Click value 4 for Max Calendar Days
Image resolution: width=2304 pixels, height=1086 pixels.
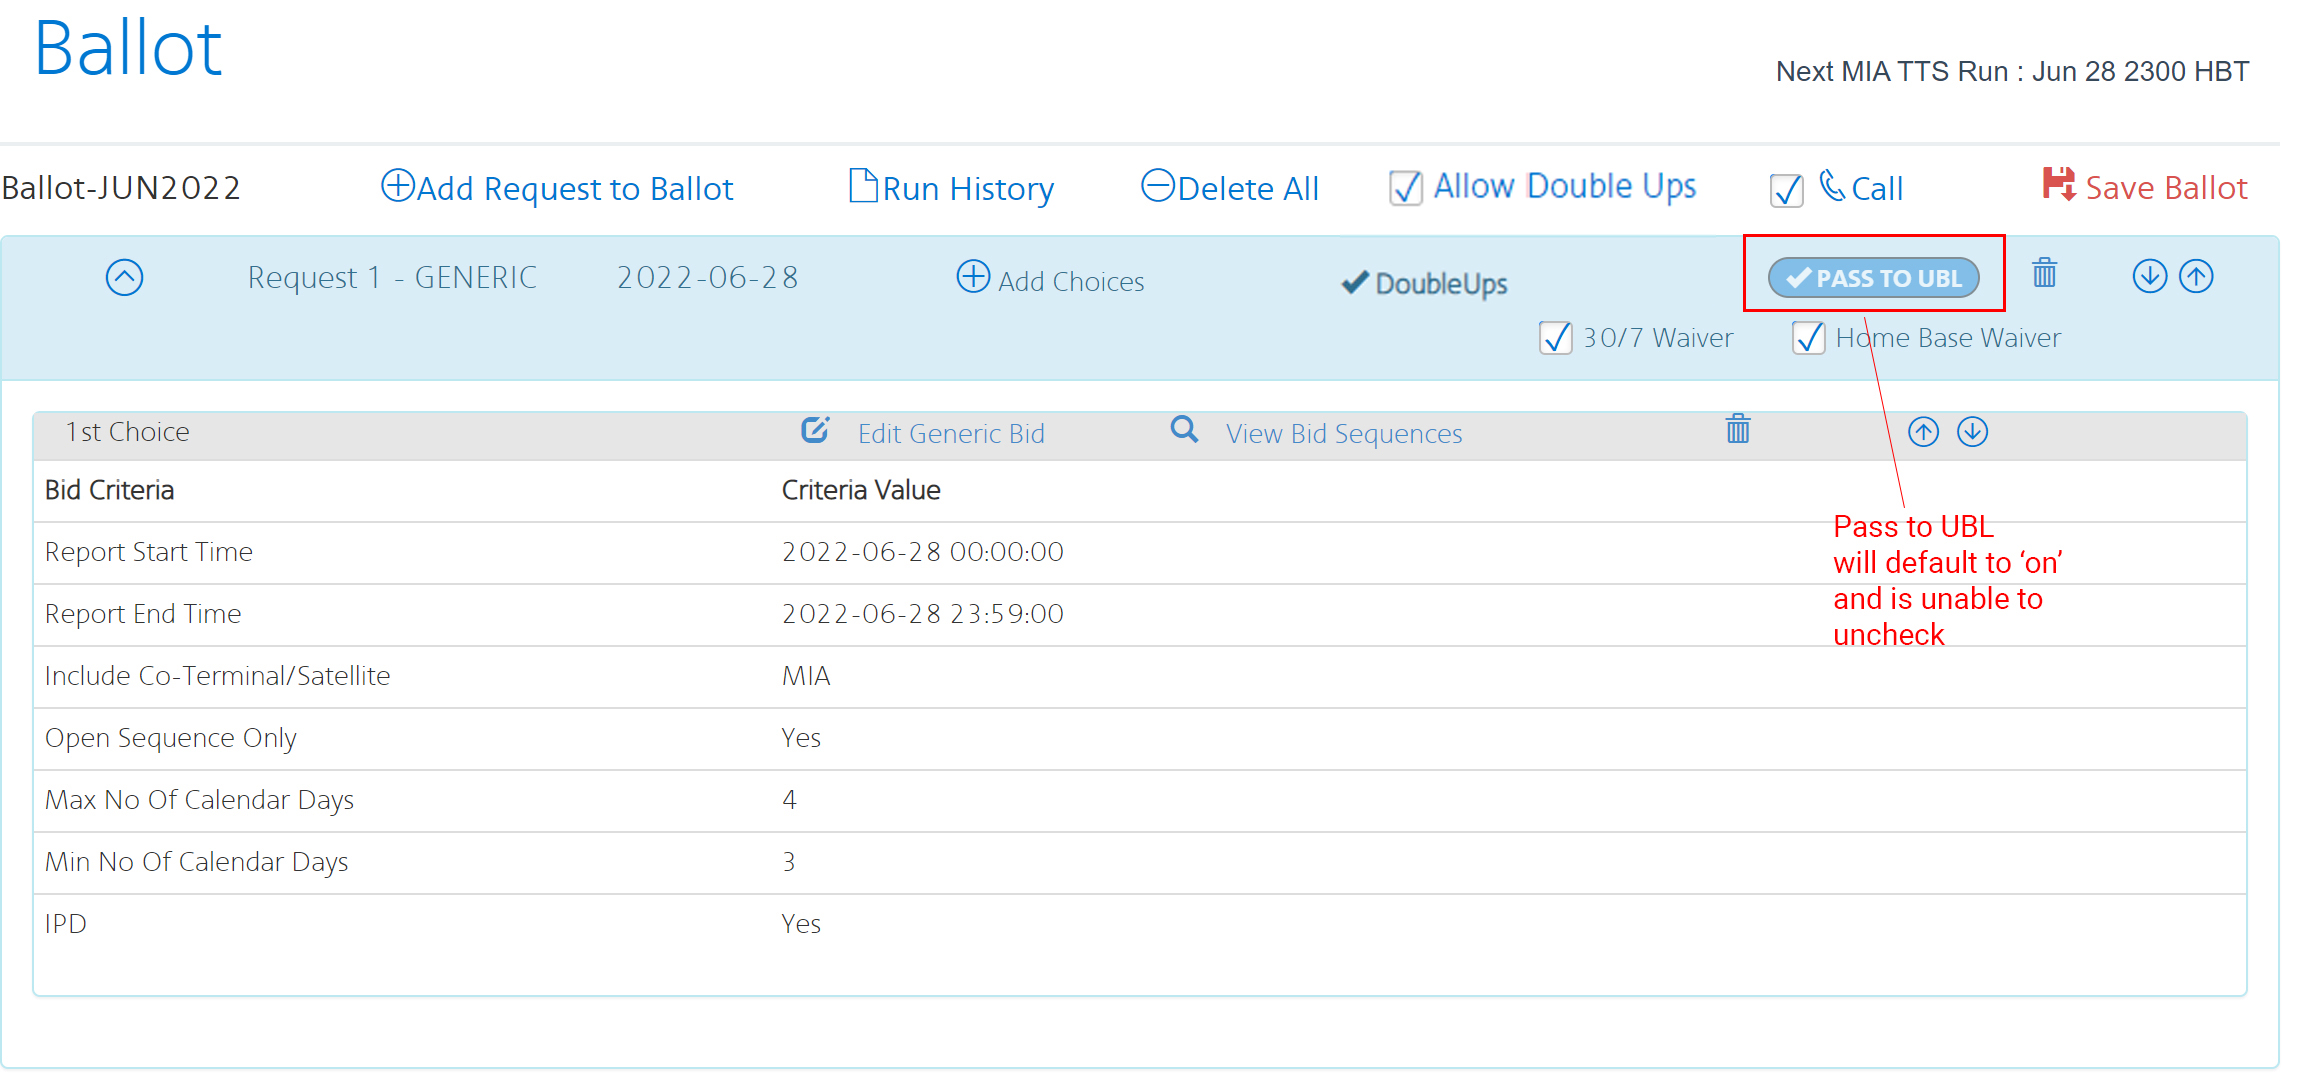point(789,800)
